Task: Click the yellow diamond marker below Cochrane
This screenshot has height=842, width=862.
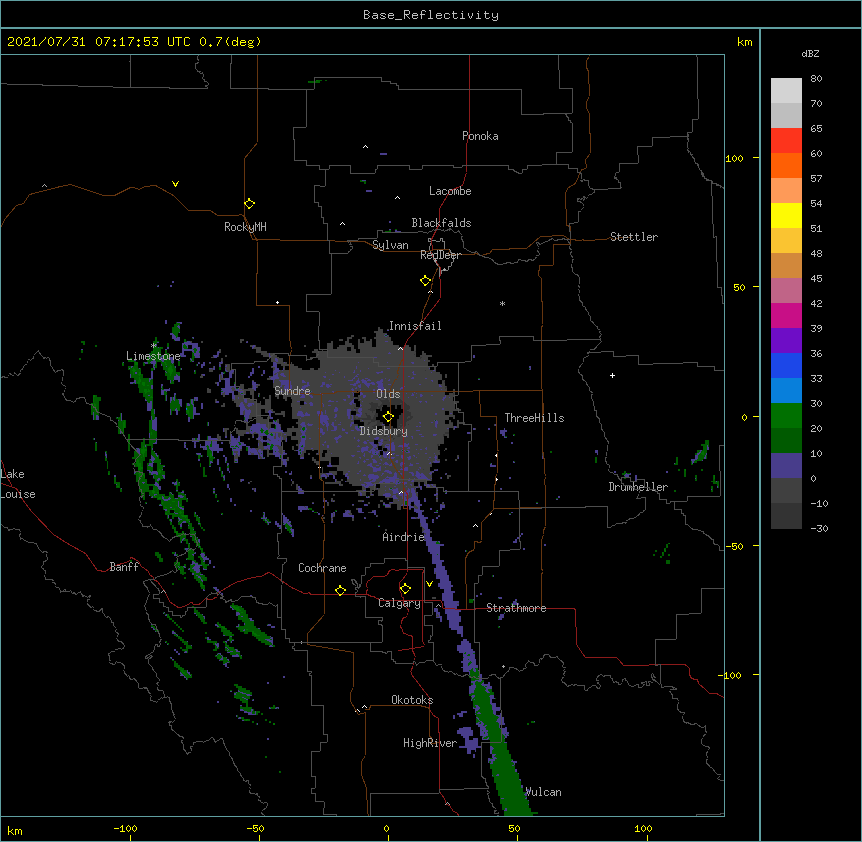Action: (x=340, y=590)
